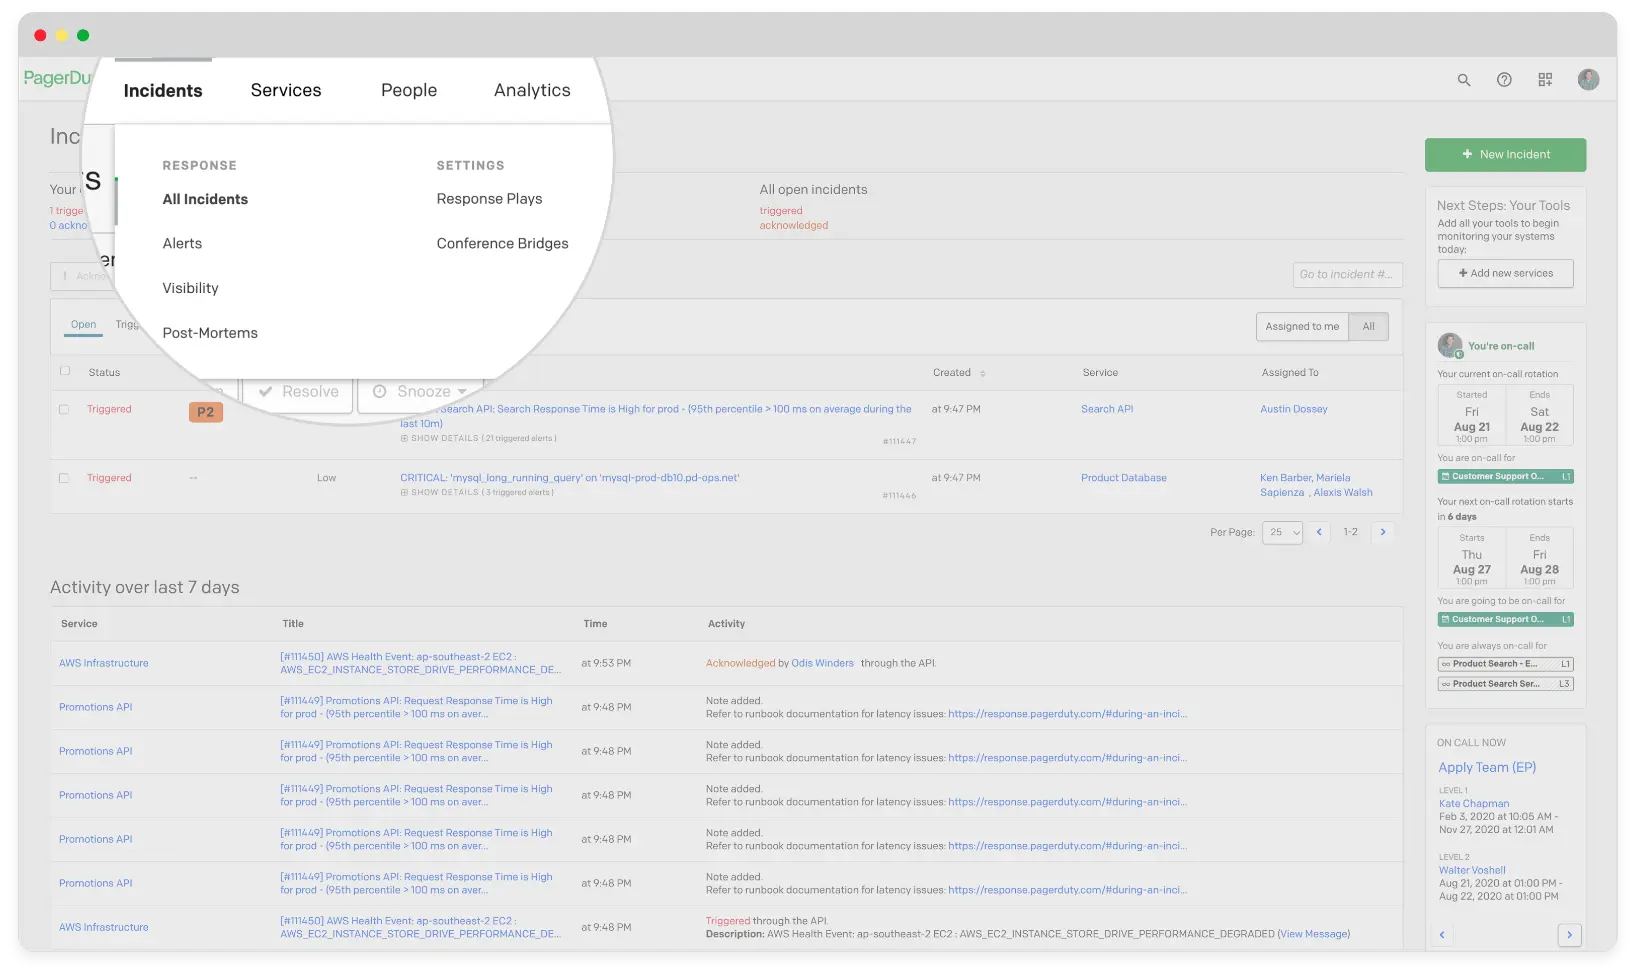This screenshot has width=1636, height=976.
Task: Open Product Search - E... L1 schedule badge
Action: coord(1505,664)
